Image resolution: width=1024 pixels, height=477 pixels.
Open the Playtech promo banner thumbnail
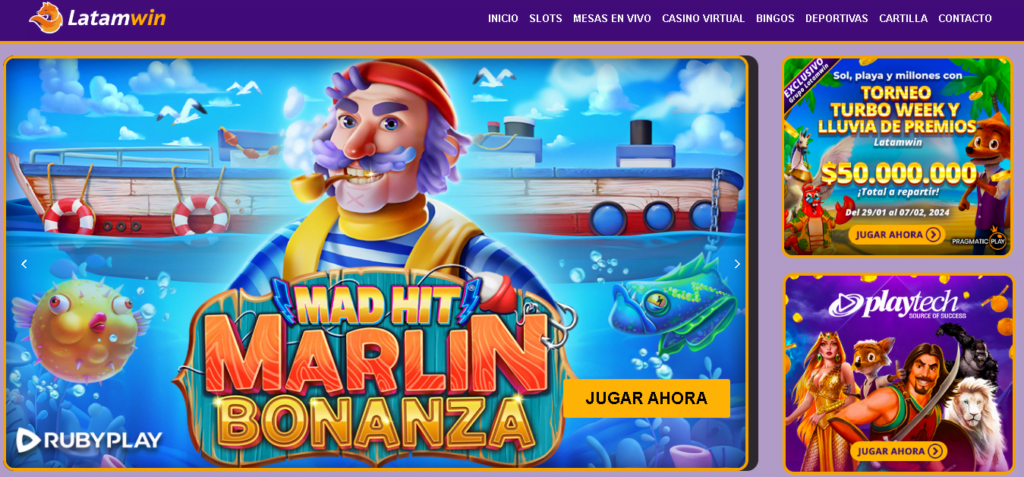coord(899,373)
